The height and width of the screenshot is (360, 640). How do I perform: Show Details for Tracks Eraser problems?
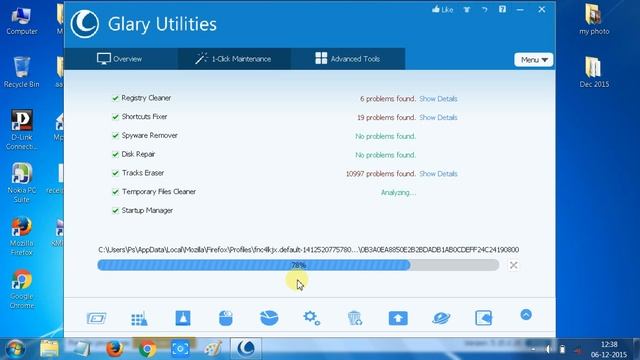coord(438,174)
